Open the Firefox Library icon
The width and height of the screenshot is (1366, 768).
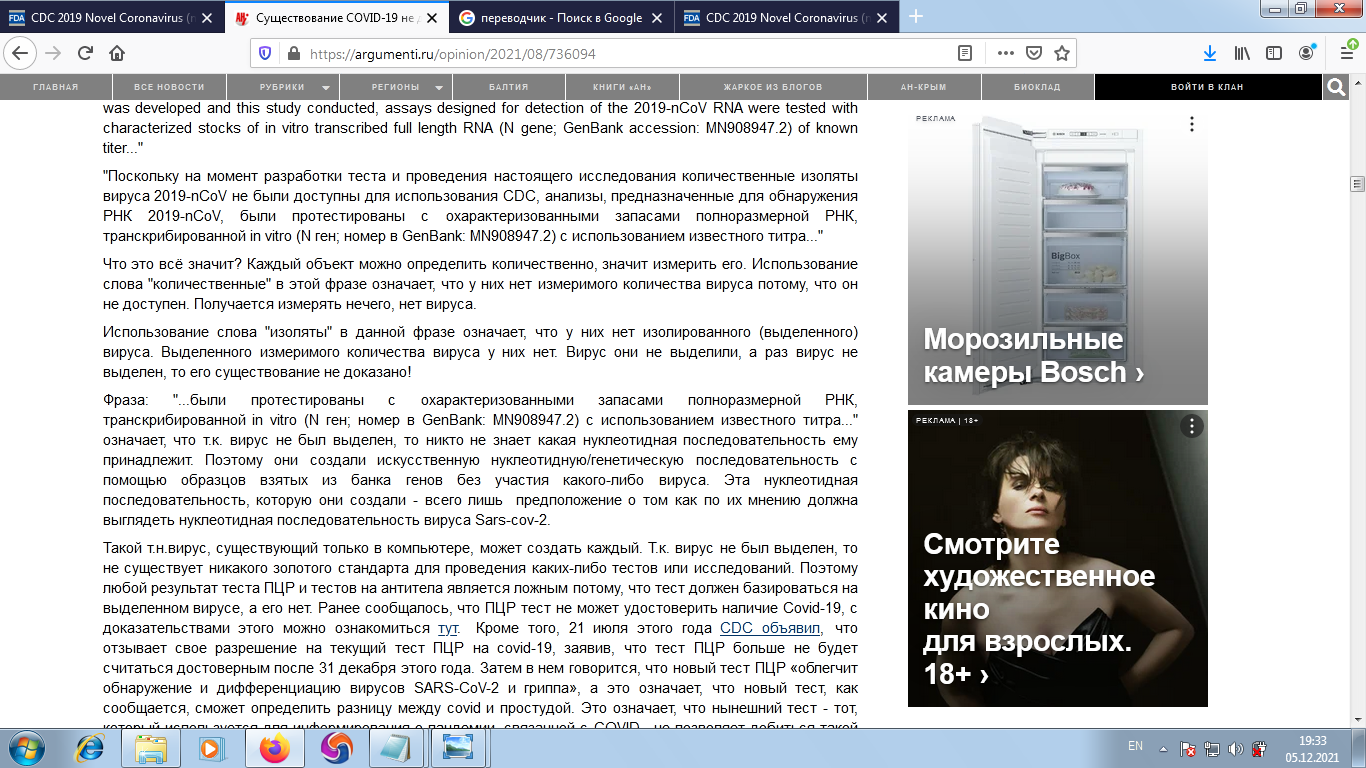pos(1242,53)
